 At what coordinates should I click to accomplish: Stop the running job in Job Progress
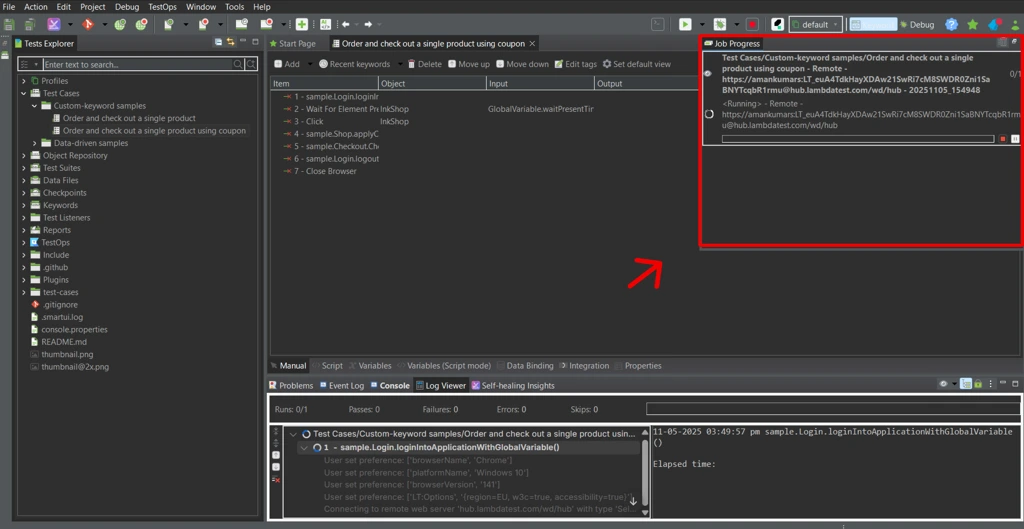coord(1003,139)
